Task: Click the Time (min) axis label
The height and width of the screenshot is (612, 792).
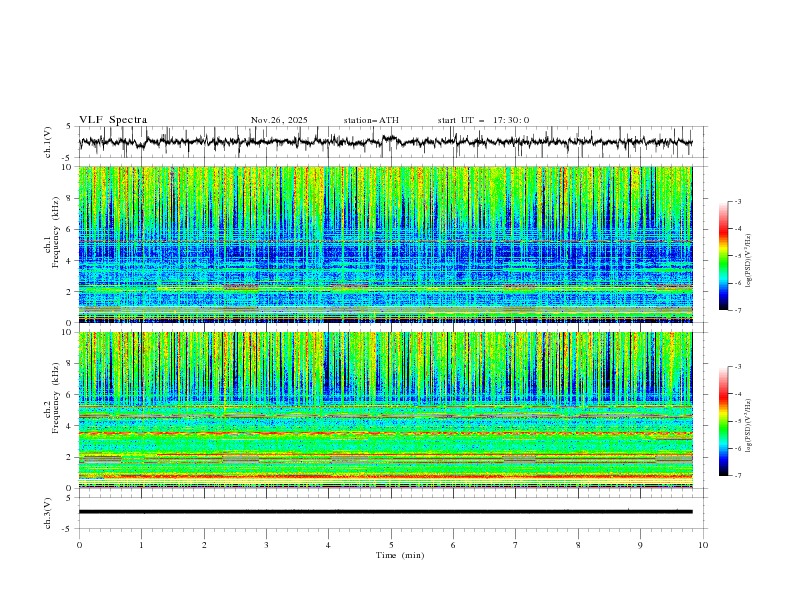Action: point(398,555)
